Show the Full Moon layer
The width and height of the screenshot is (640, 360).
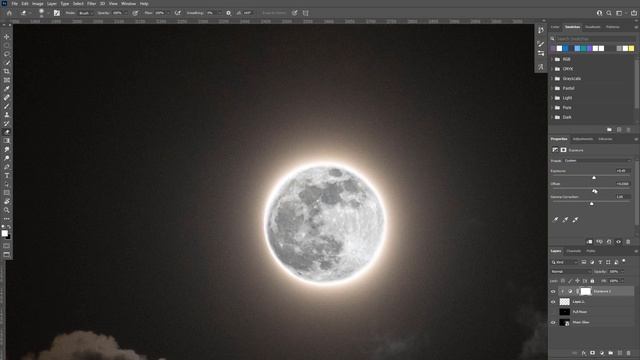coord(553,312)
